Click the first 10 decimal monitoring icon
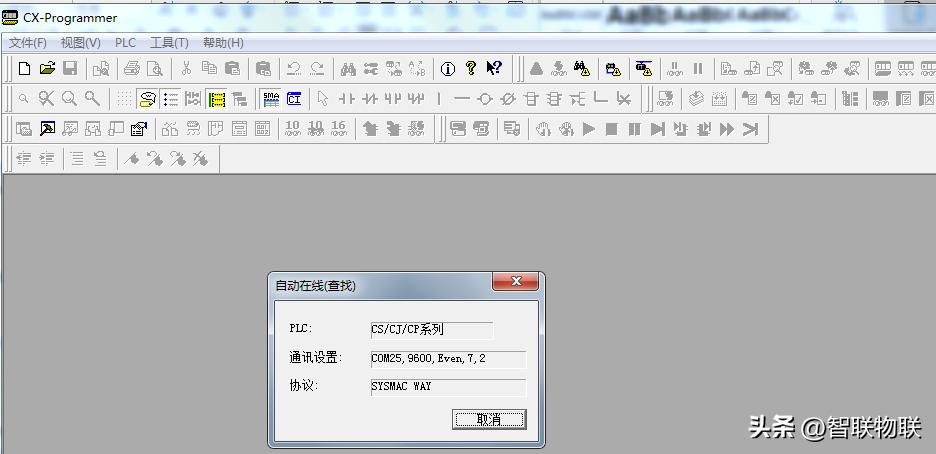The width and height of the screenshot is (936, 454). coord(292,128)
